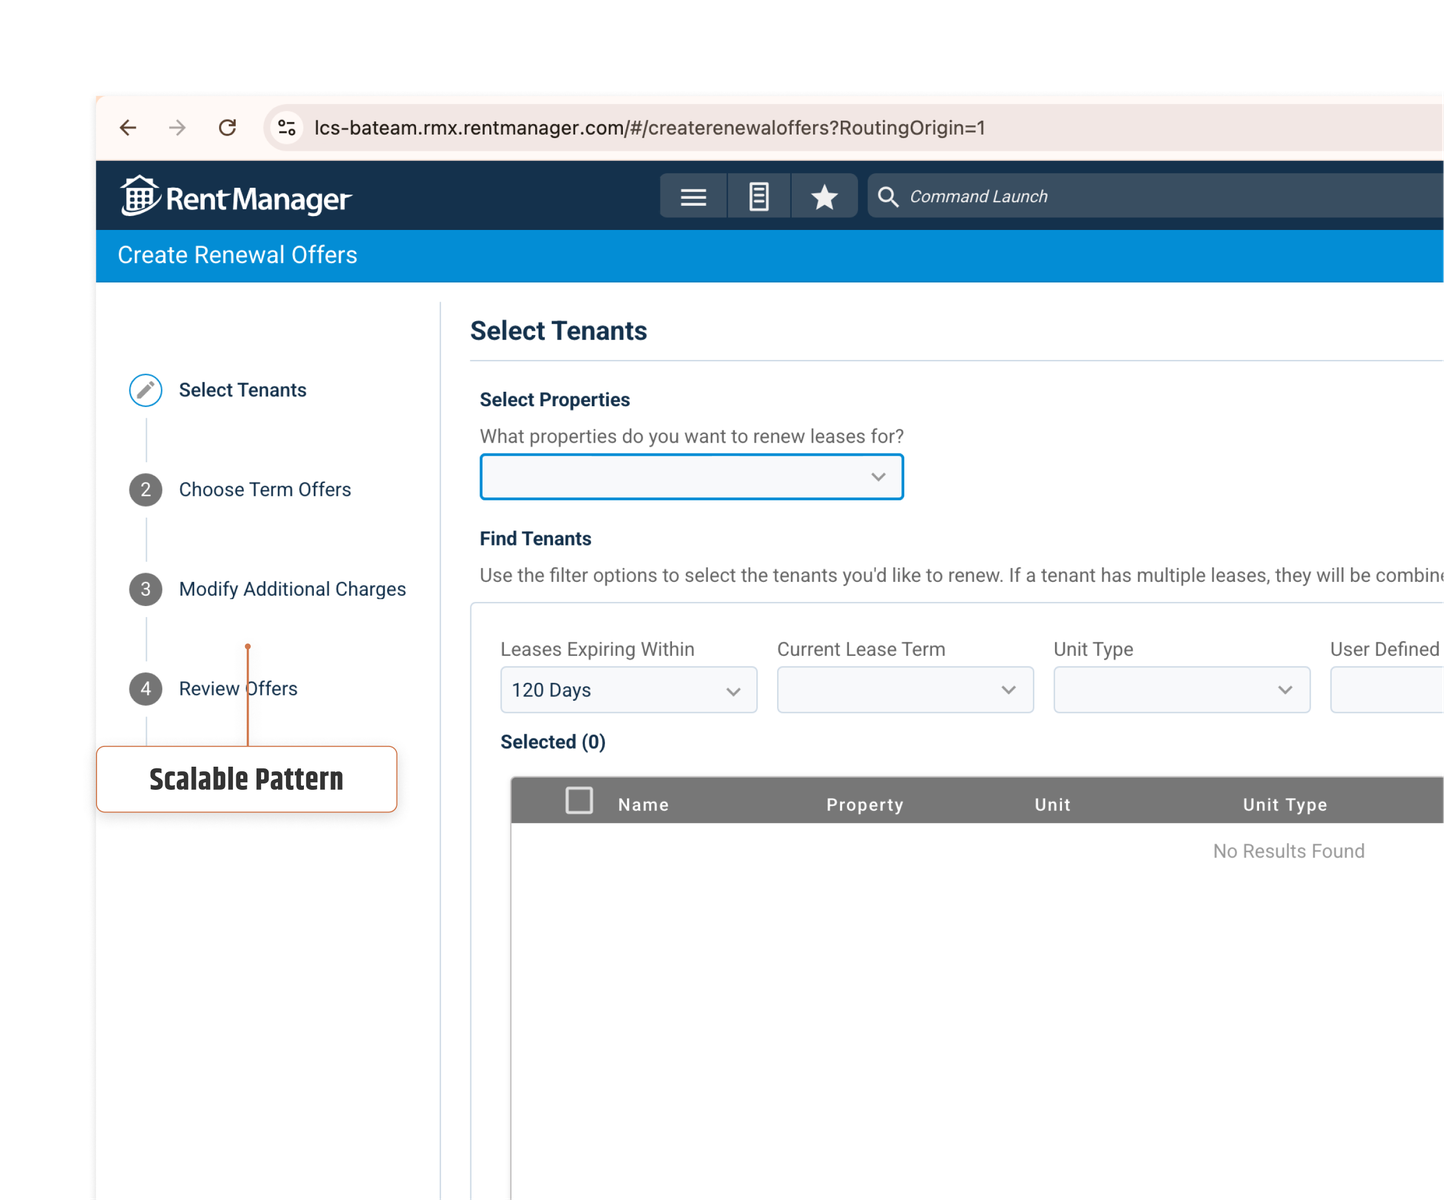Image resolution: width=1444 pixels, height=1200 pixels.
Task: Click the Selected (0) label
Action: pyautogui.click(x=553, y=742)
